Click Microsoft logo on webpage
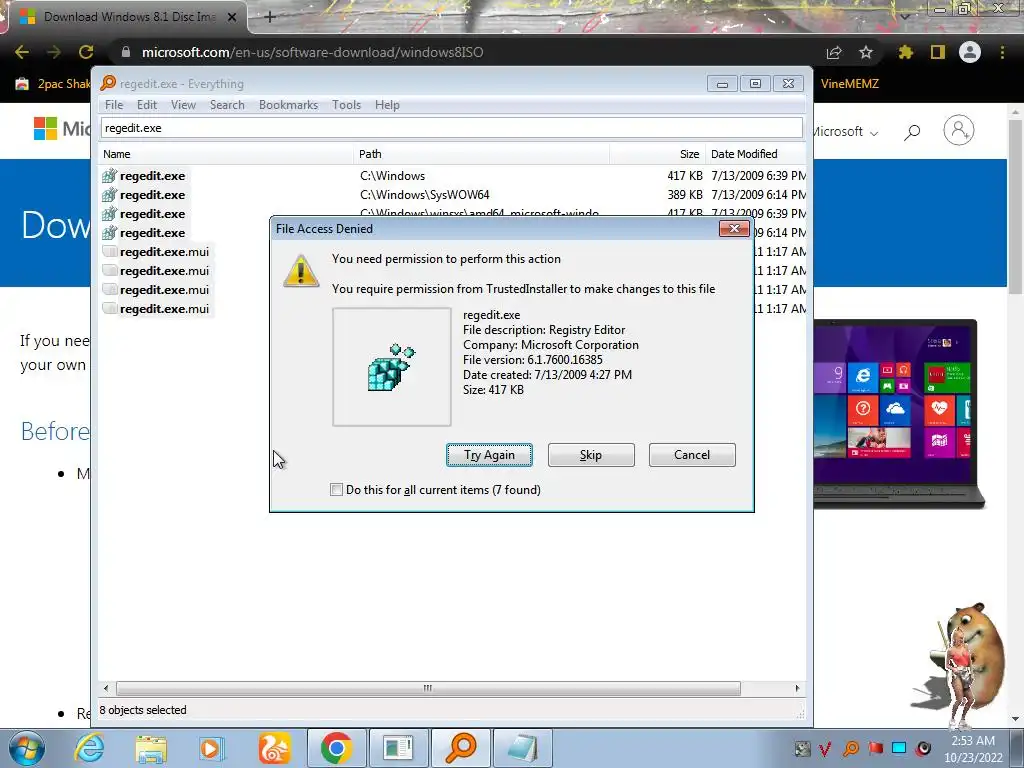The image size is (1024, 768). pyautogui.click(x=61, y=129)
